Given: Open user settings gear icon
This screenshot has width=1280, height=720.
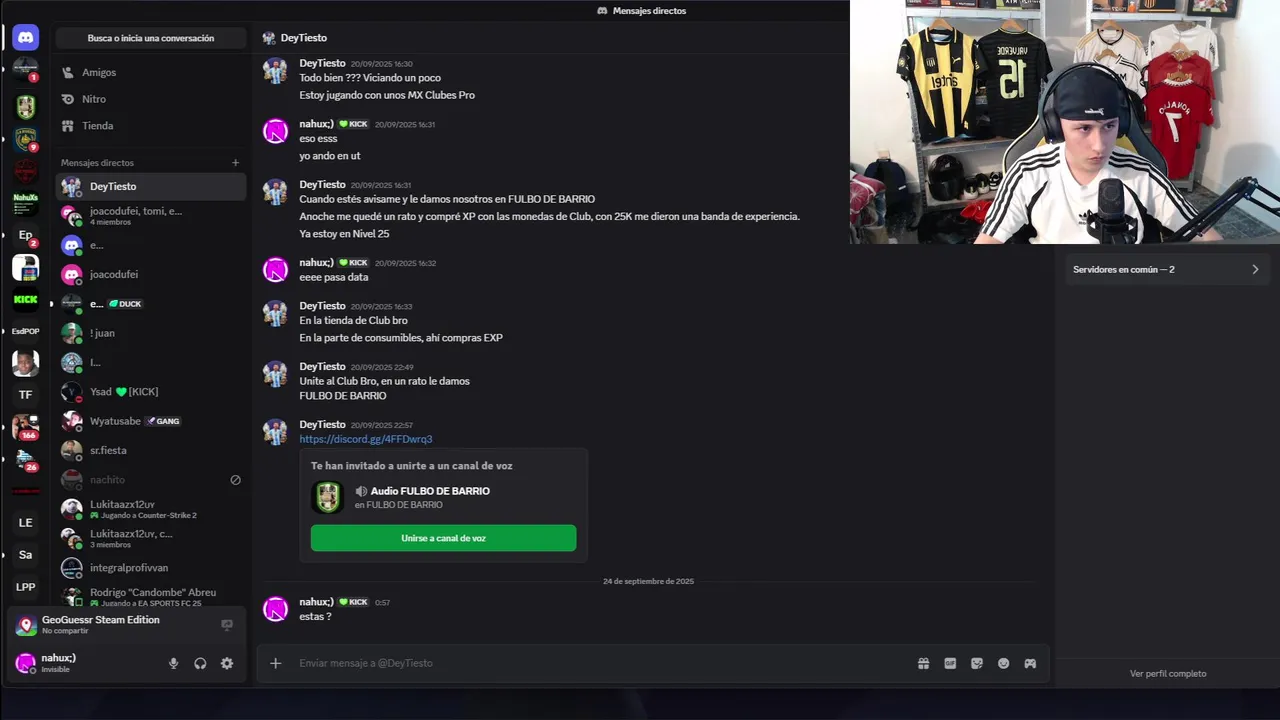Looking at the screenshot, I should tap(227, 663).
